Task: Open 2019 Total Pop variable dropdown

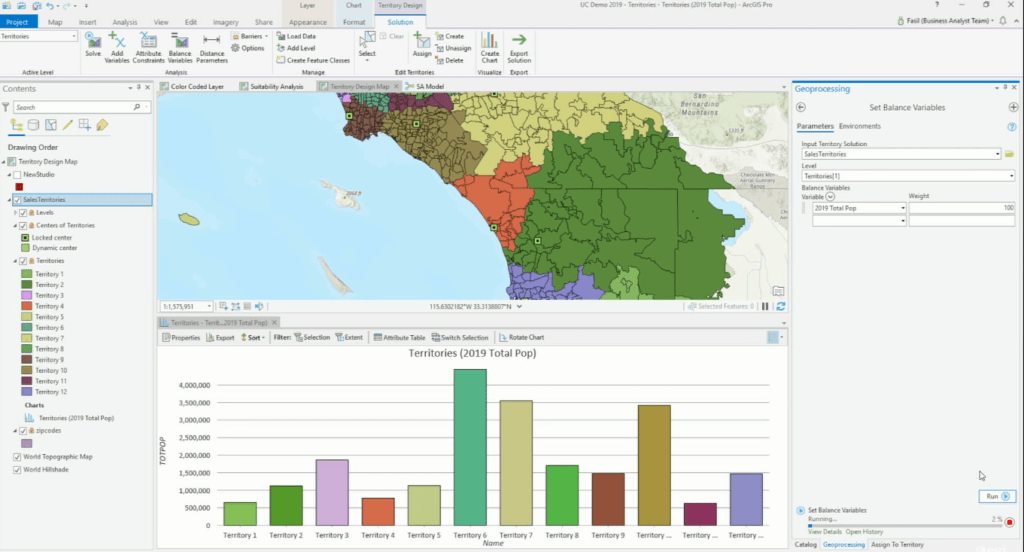Action: [903, 208]
